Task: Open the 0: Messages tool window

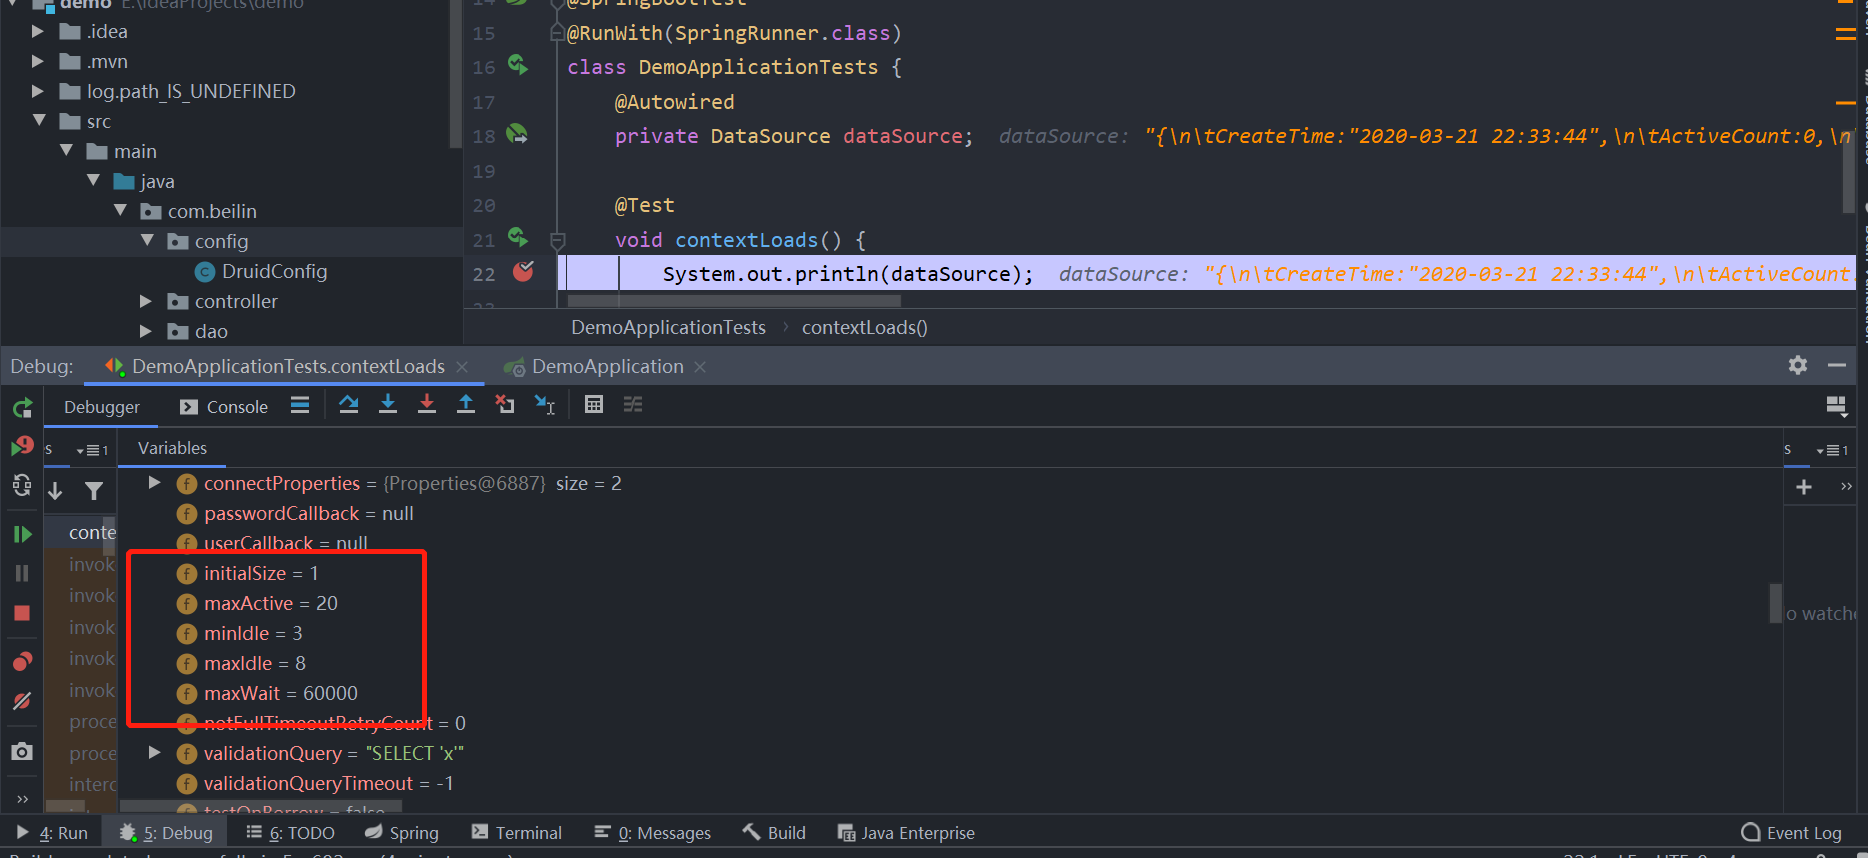Action: tap(652, 832)
